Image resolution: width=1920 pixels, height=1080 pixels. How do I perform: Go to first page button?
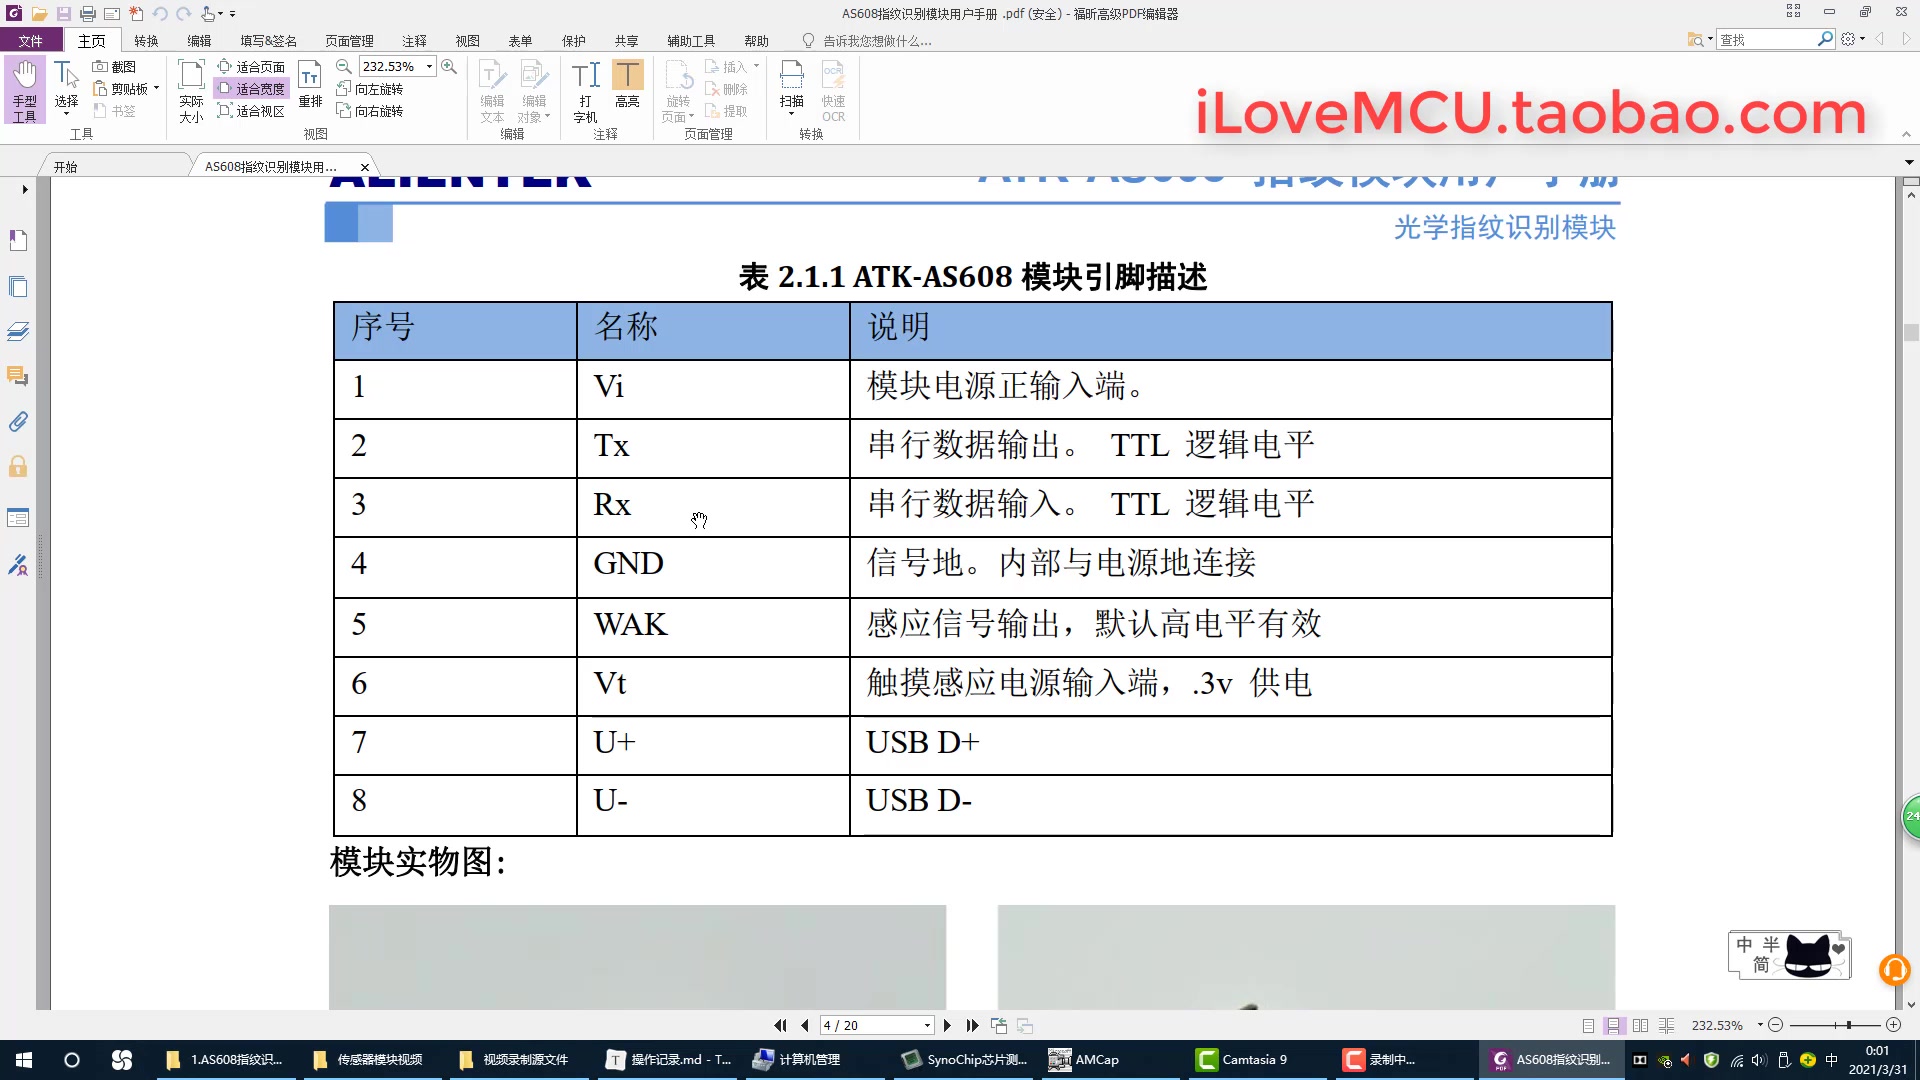pyautogui.click(x=780, y=1025)
